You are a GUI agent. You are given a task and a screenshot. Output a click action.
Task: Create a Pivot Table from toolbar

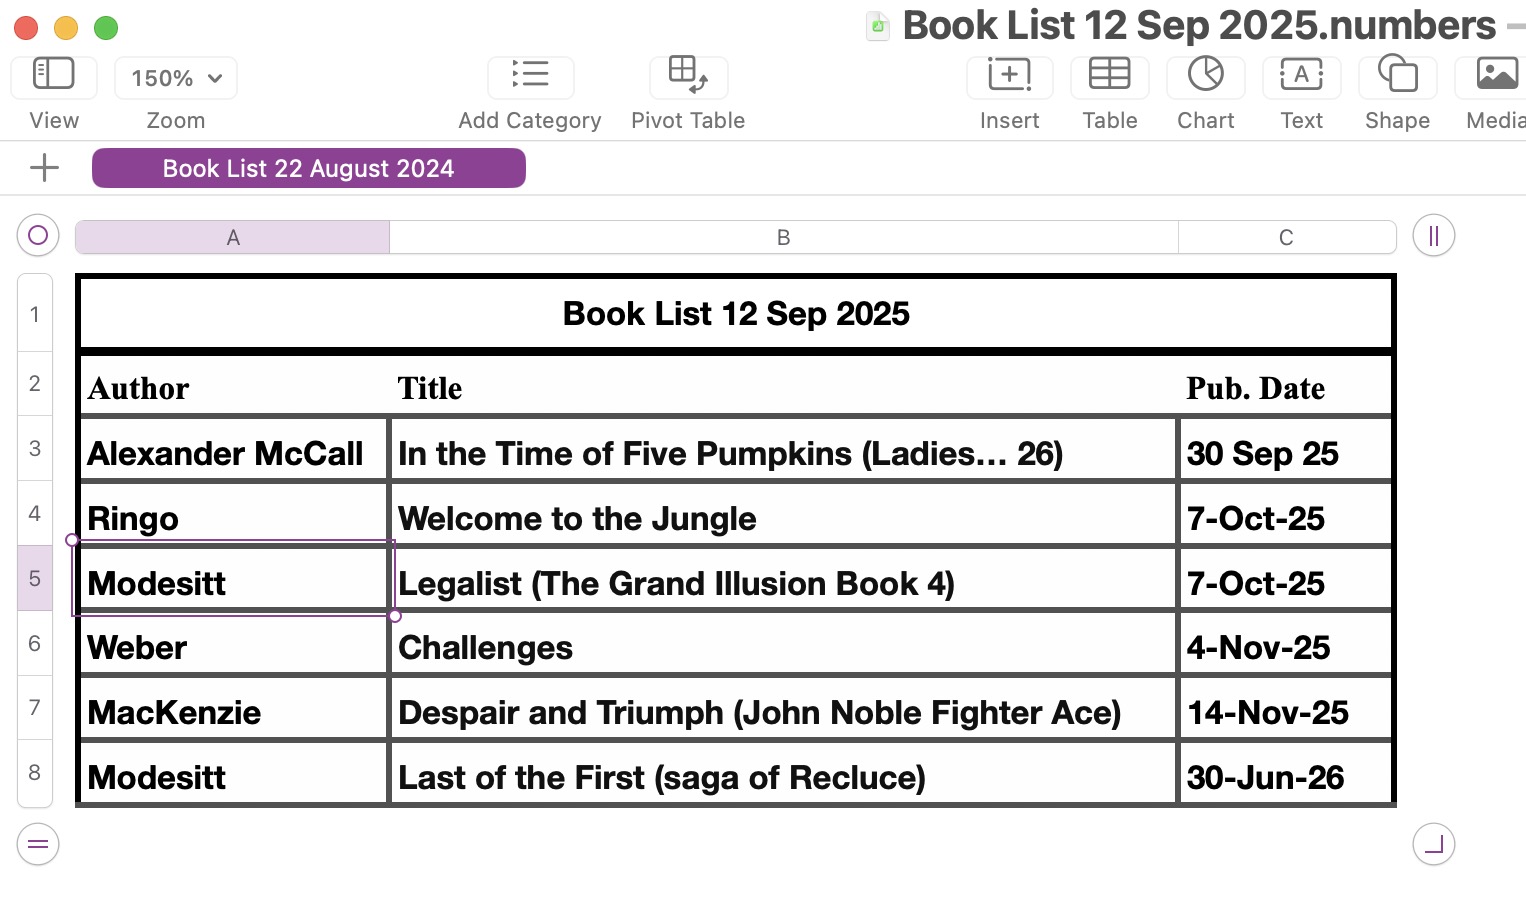point(688,76)
